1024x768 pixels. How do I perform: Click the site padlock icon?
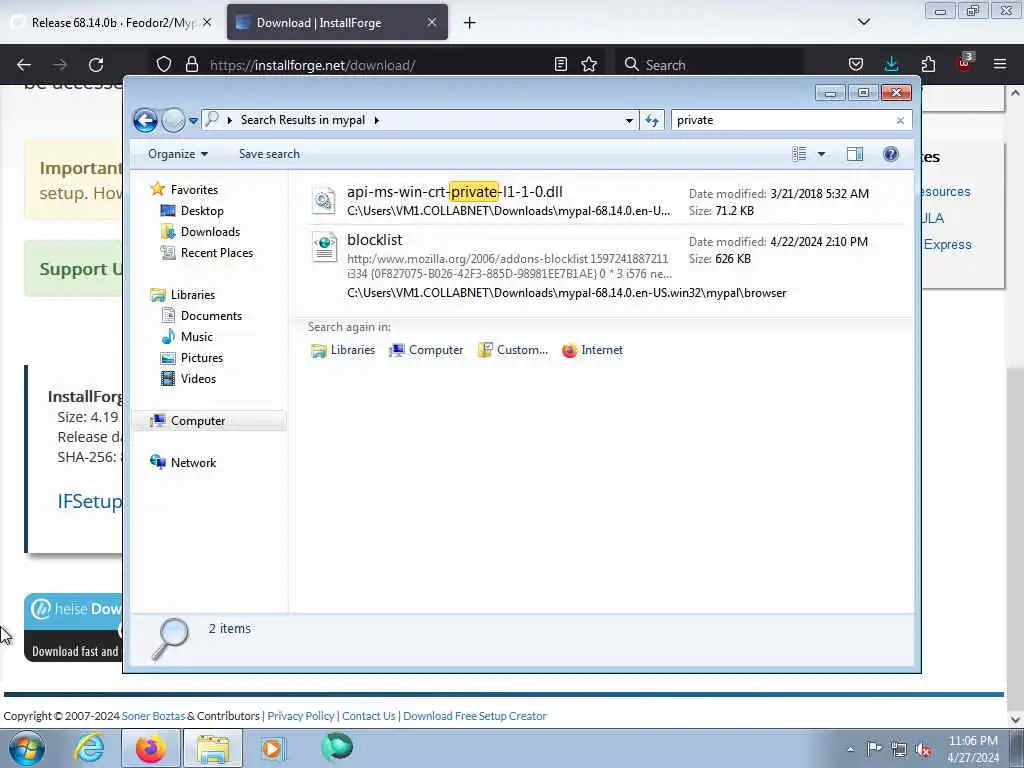(x=191, y=65)
